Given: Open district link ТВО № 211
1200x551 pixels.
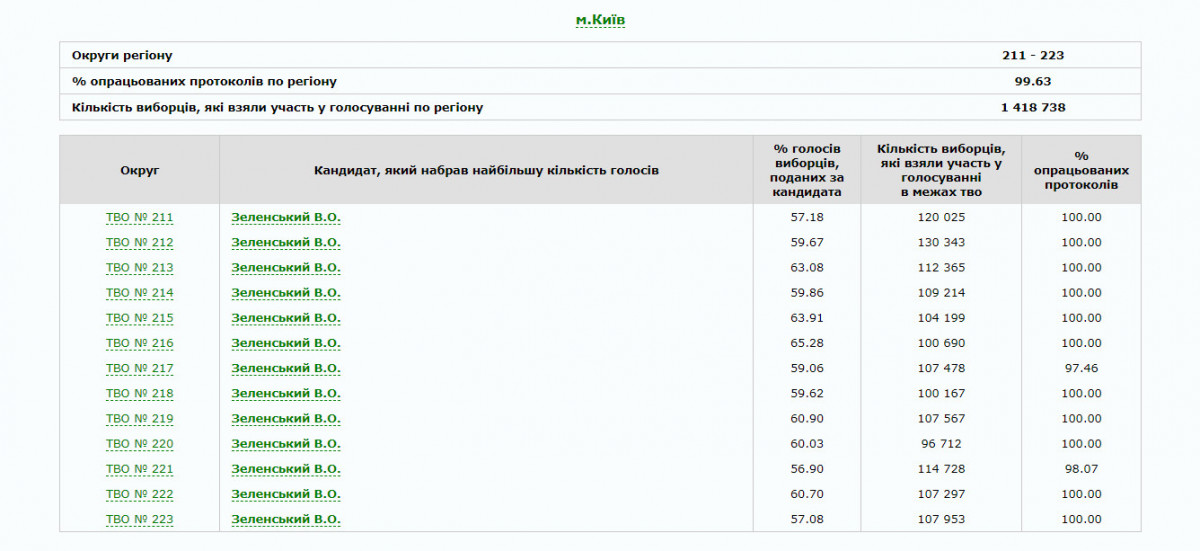Looking at the screenshot, I should pyautogui.click(x=140, y=217).
